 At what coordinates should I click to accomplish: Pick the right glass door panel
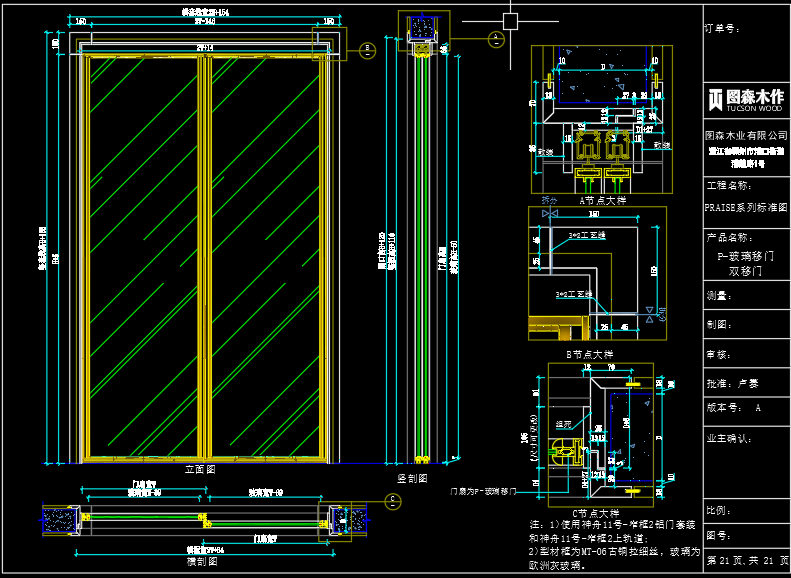pyautogui.click(x=266, y=255)
